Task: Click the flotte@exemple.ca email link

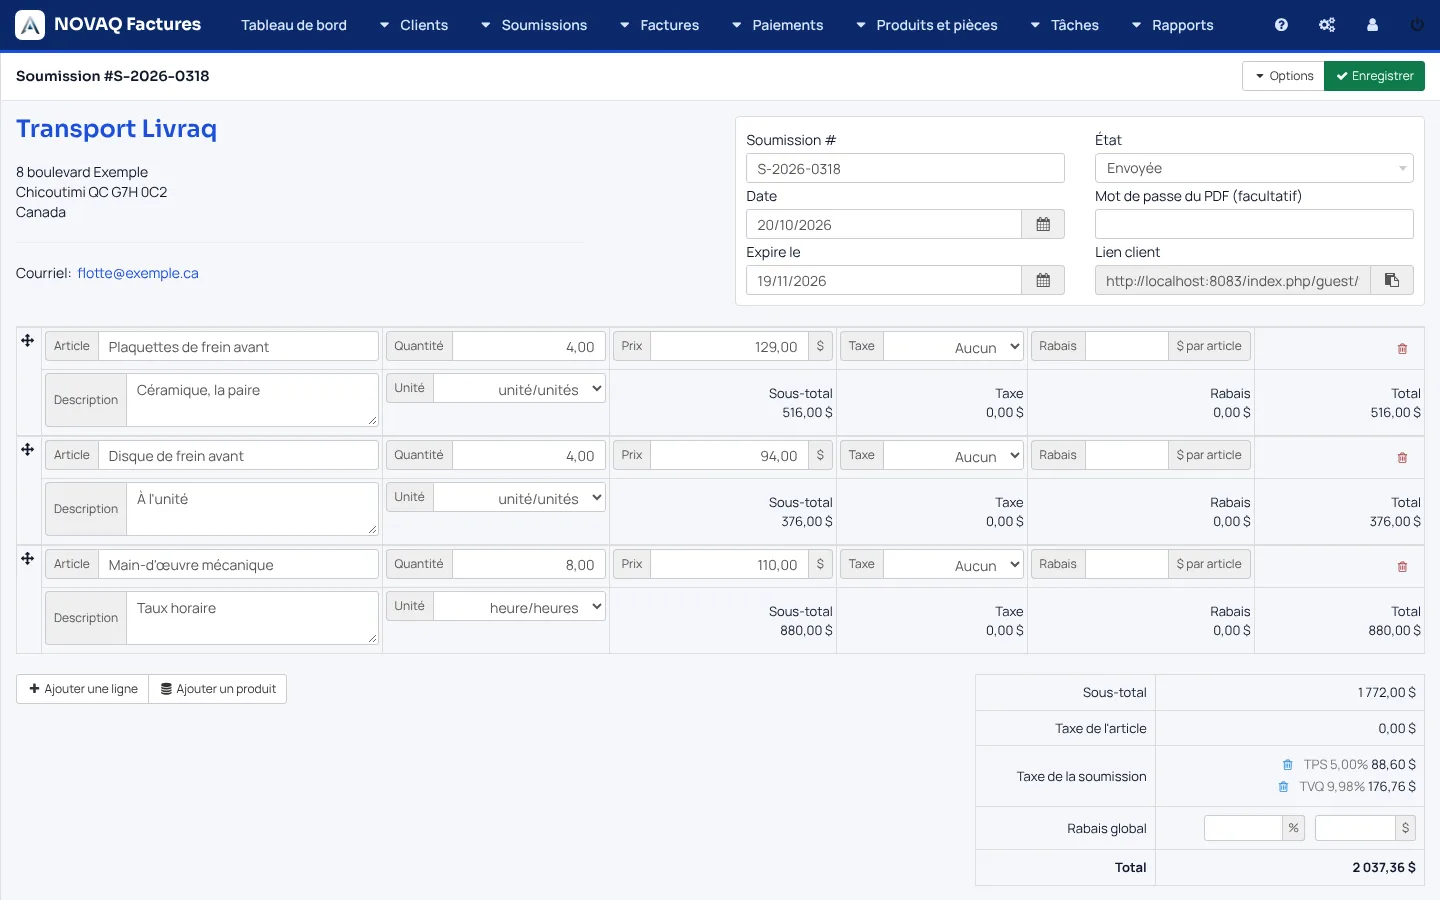Action: click(138, 273)
